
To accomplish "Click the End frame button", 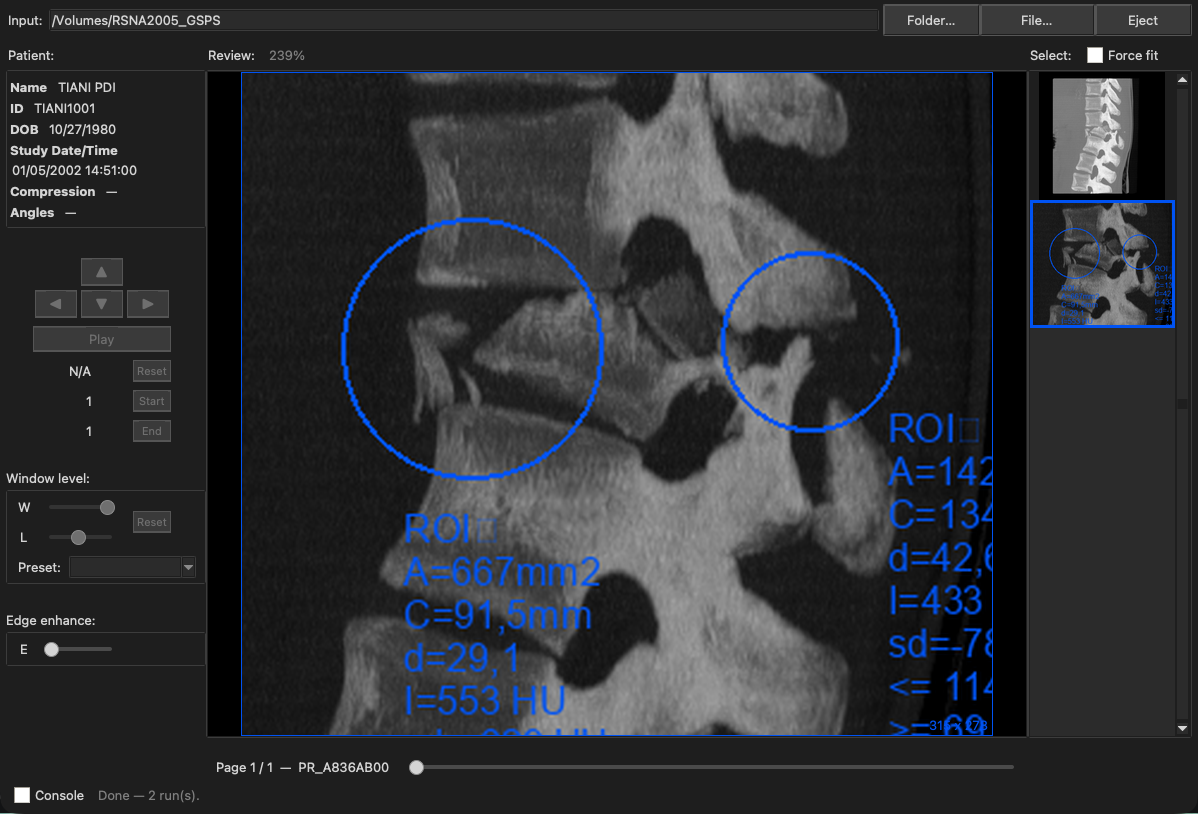I will pyautogui.click(x=151, y=431).
